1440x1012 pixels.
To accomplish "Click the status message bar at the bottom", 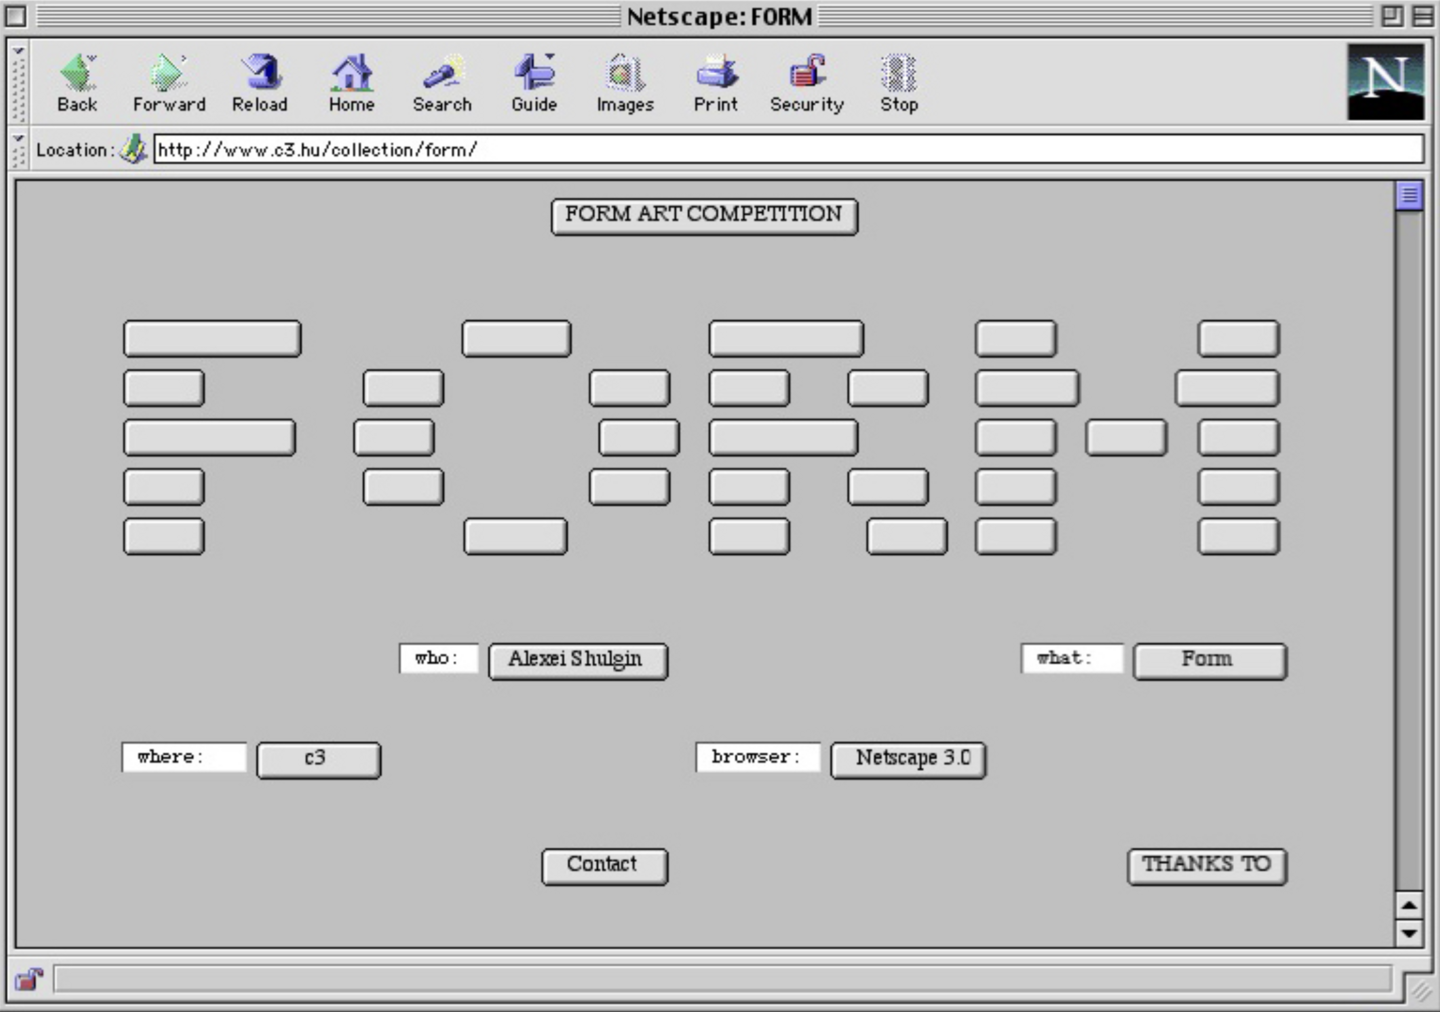I will pyautogui.click(x=722, y=979).
